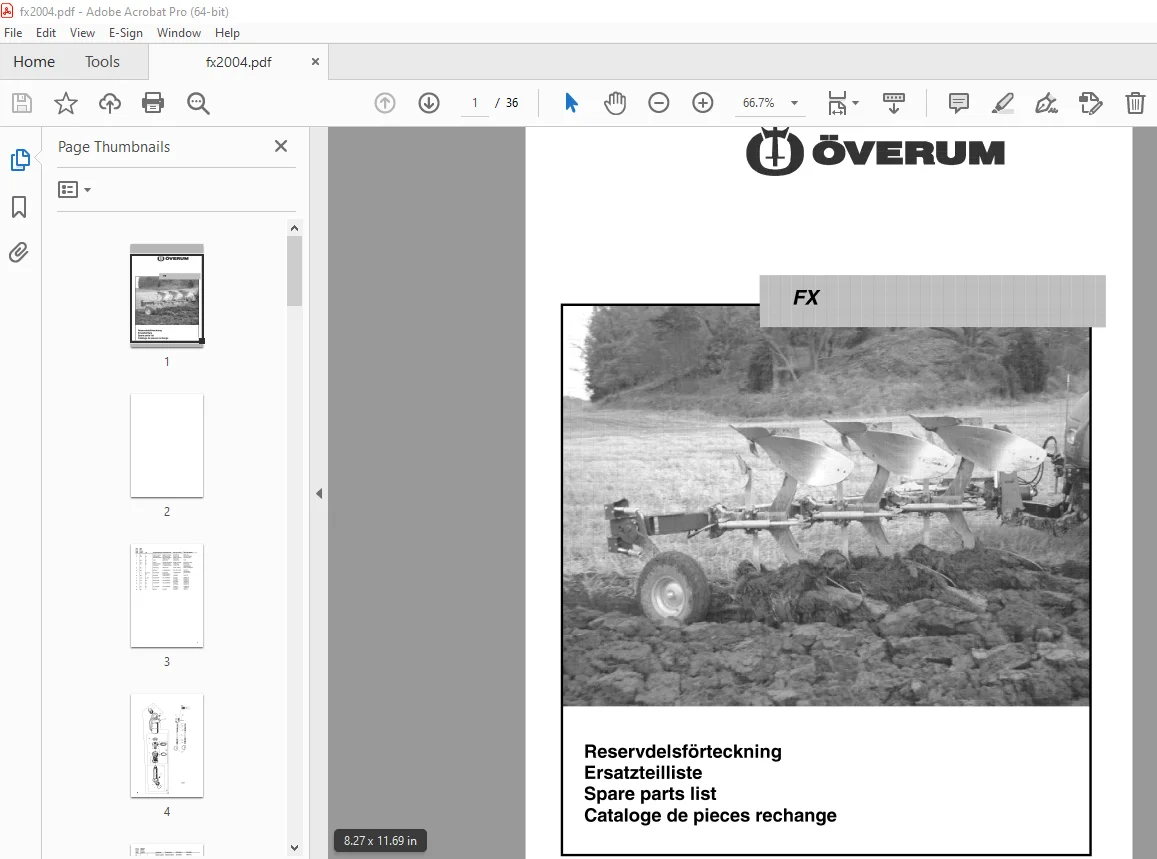Click the Delete trash icon

pos(1135,103)
